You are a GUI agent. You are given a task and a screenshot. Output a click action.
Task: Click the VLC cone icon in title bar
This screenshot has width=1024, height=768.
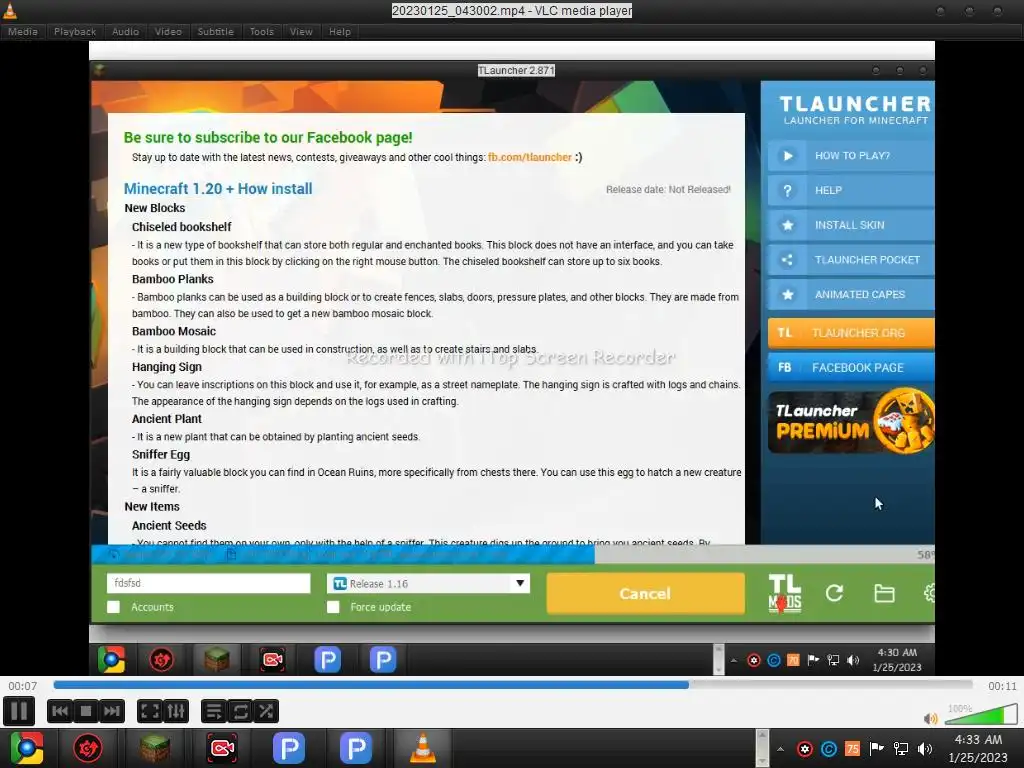point(10,10)
